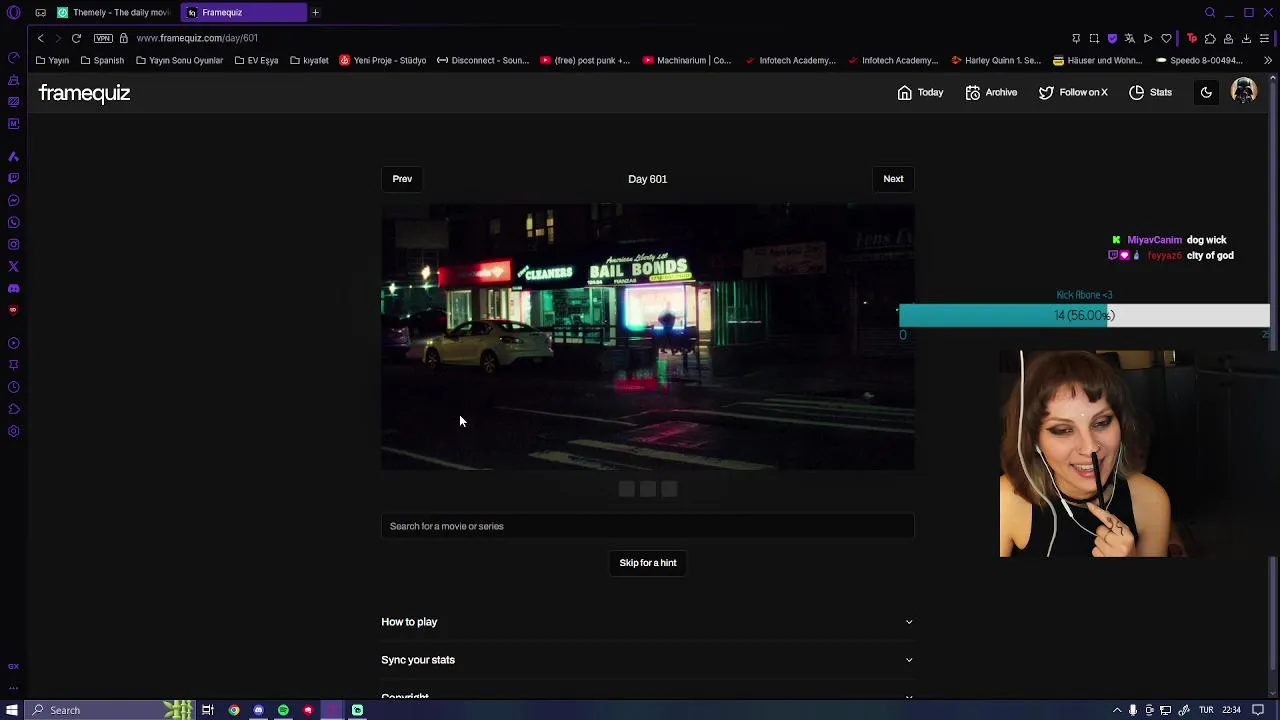Open the (free) post punk bookmark
The width and height of the screenshot is (1280, 720).
(585, 60)
